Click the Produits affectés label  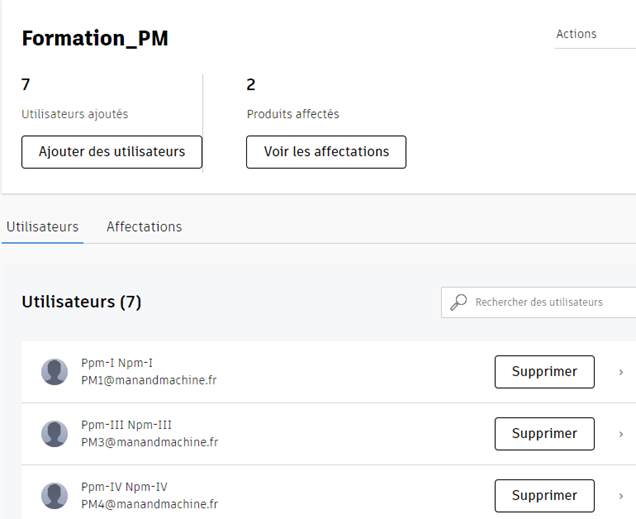293,114
